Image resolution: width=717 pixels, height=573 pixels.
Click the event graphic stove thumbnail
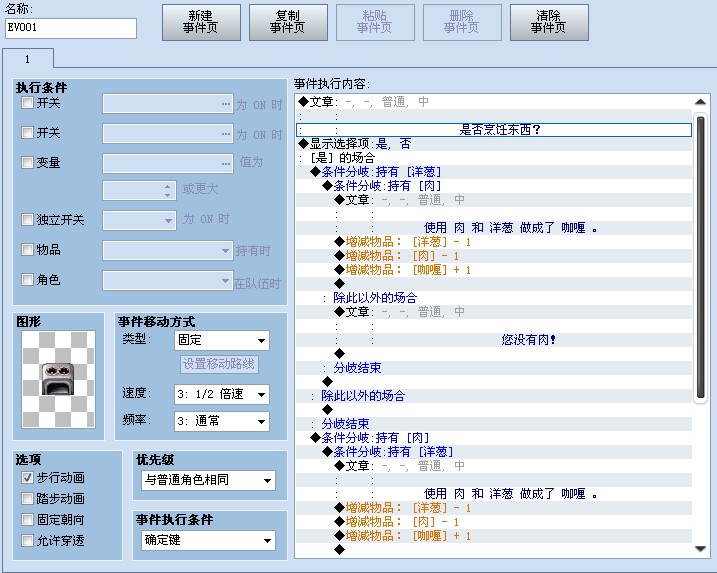coord(59,380)
